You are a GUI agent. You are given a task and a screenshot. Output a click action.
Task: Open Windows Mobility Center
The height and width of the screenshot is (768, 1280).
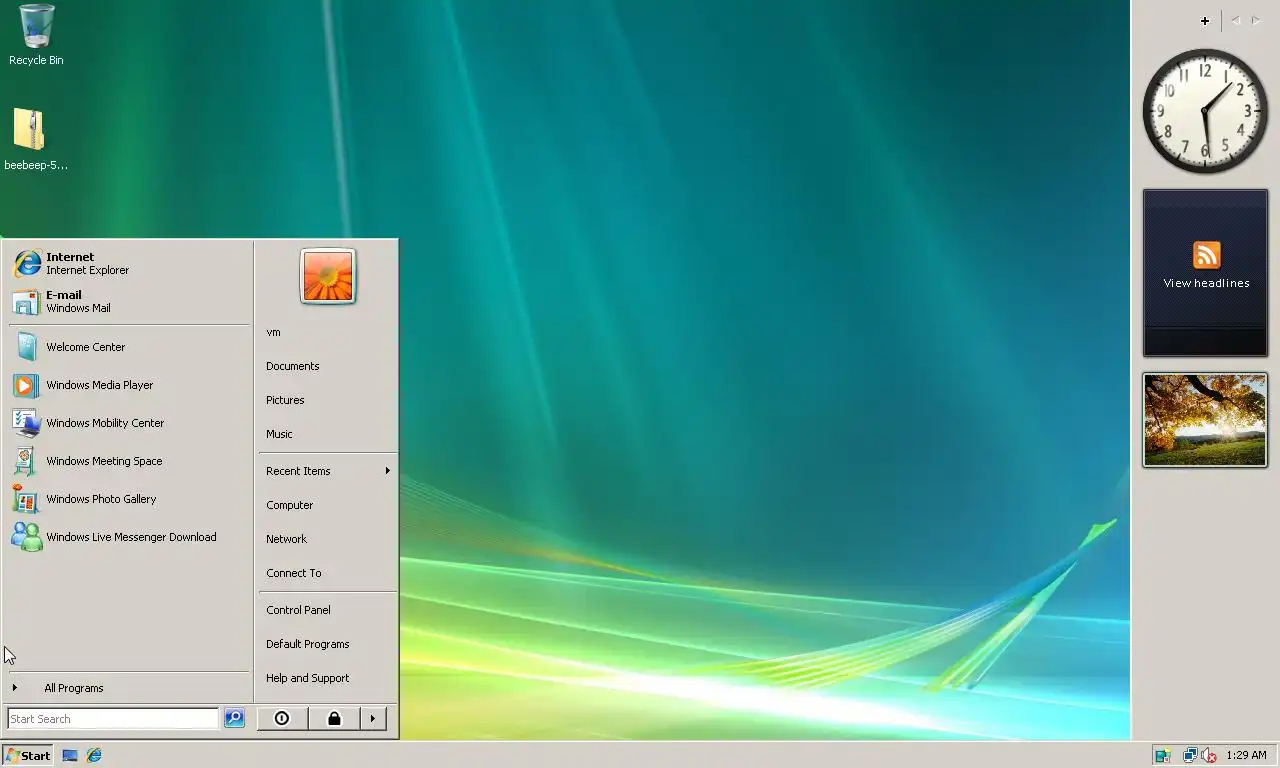[x=128, y=423]
